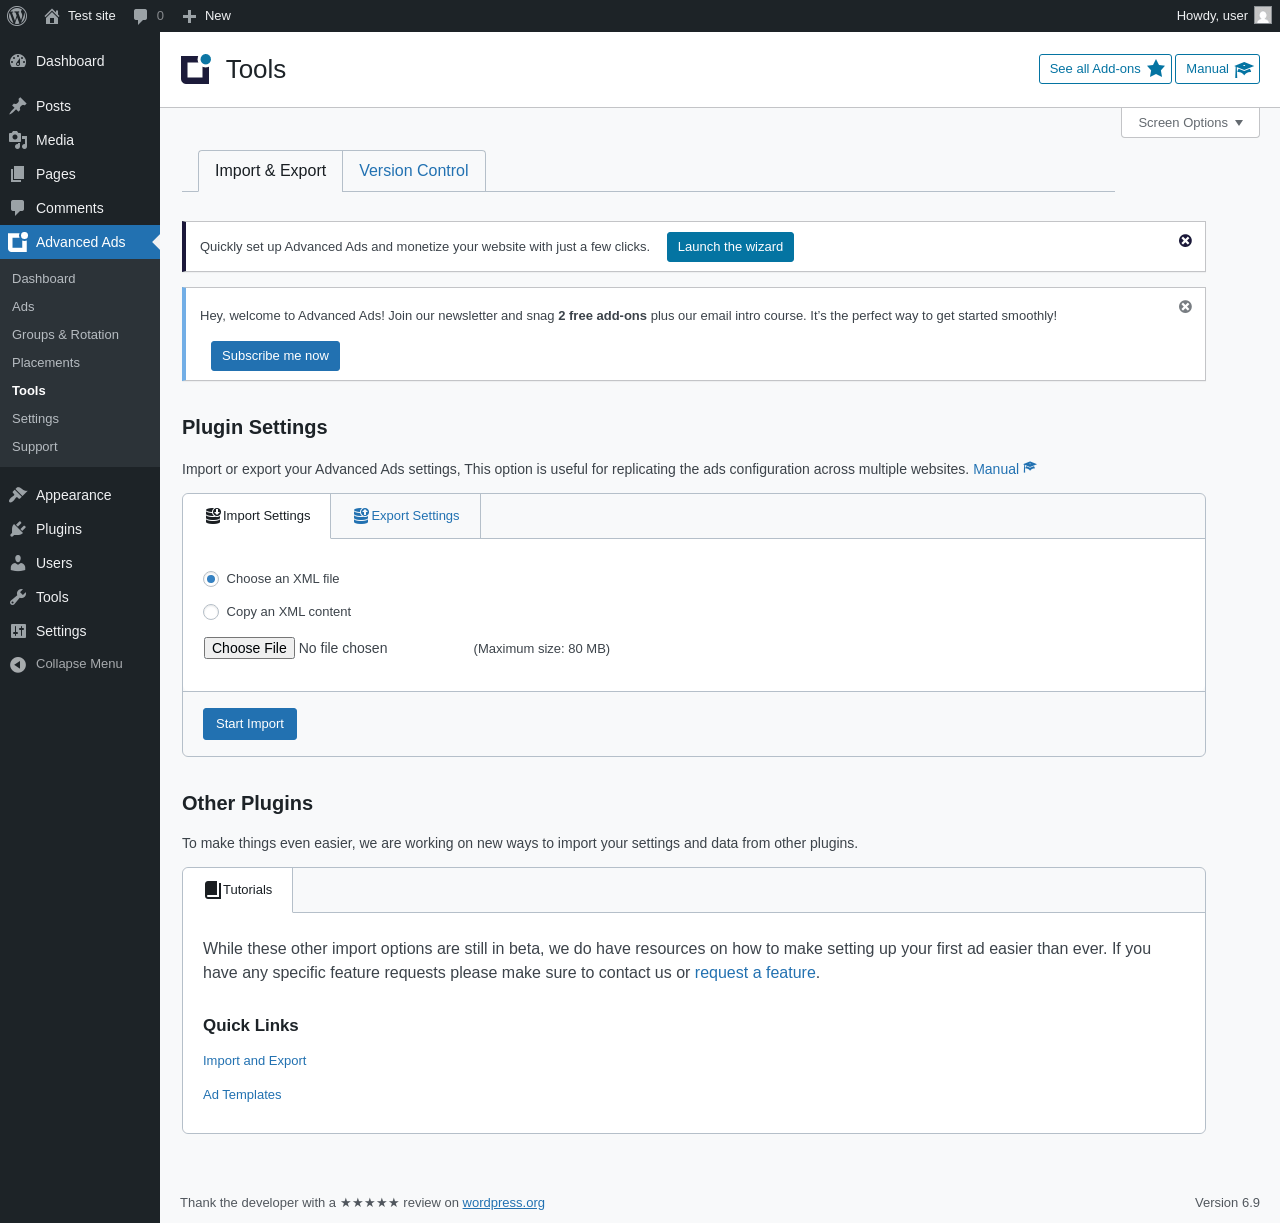This screenshot has width=1280, height=1223.
Task: Click the Comments speech bubble sidebar icon
Action: point(18,208)
